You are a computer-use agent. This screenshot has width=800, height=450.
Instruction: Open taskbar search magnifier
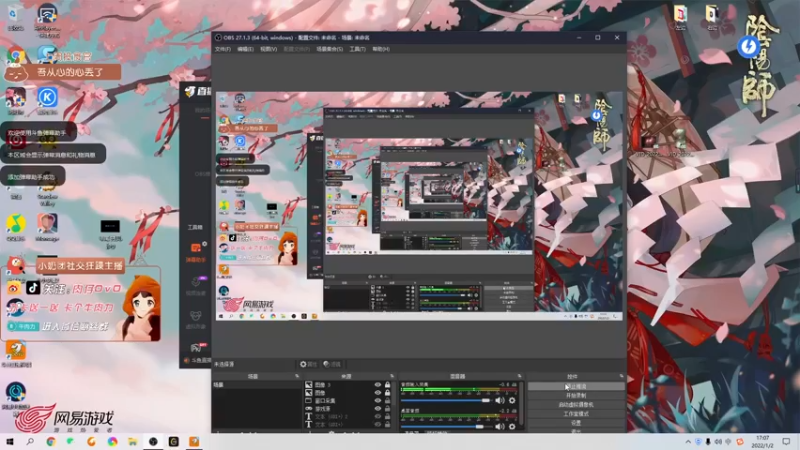coord(30,442)
